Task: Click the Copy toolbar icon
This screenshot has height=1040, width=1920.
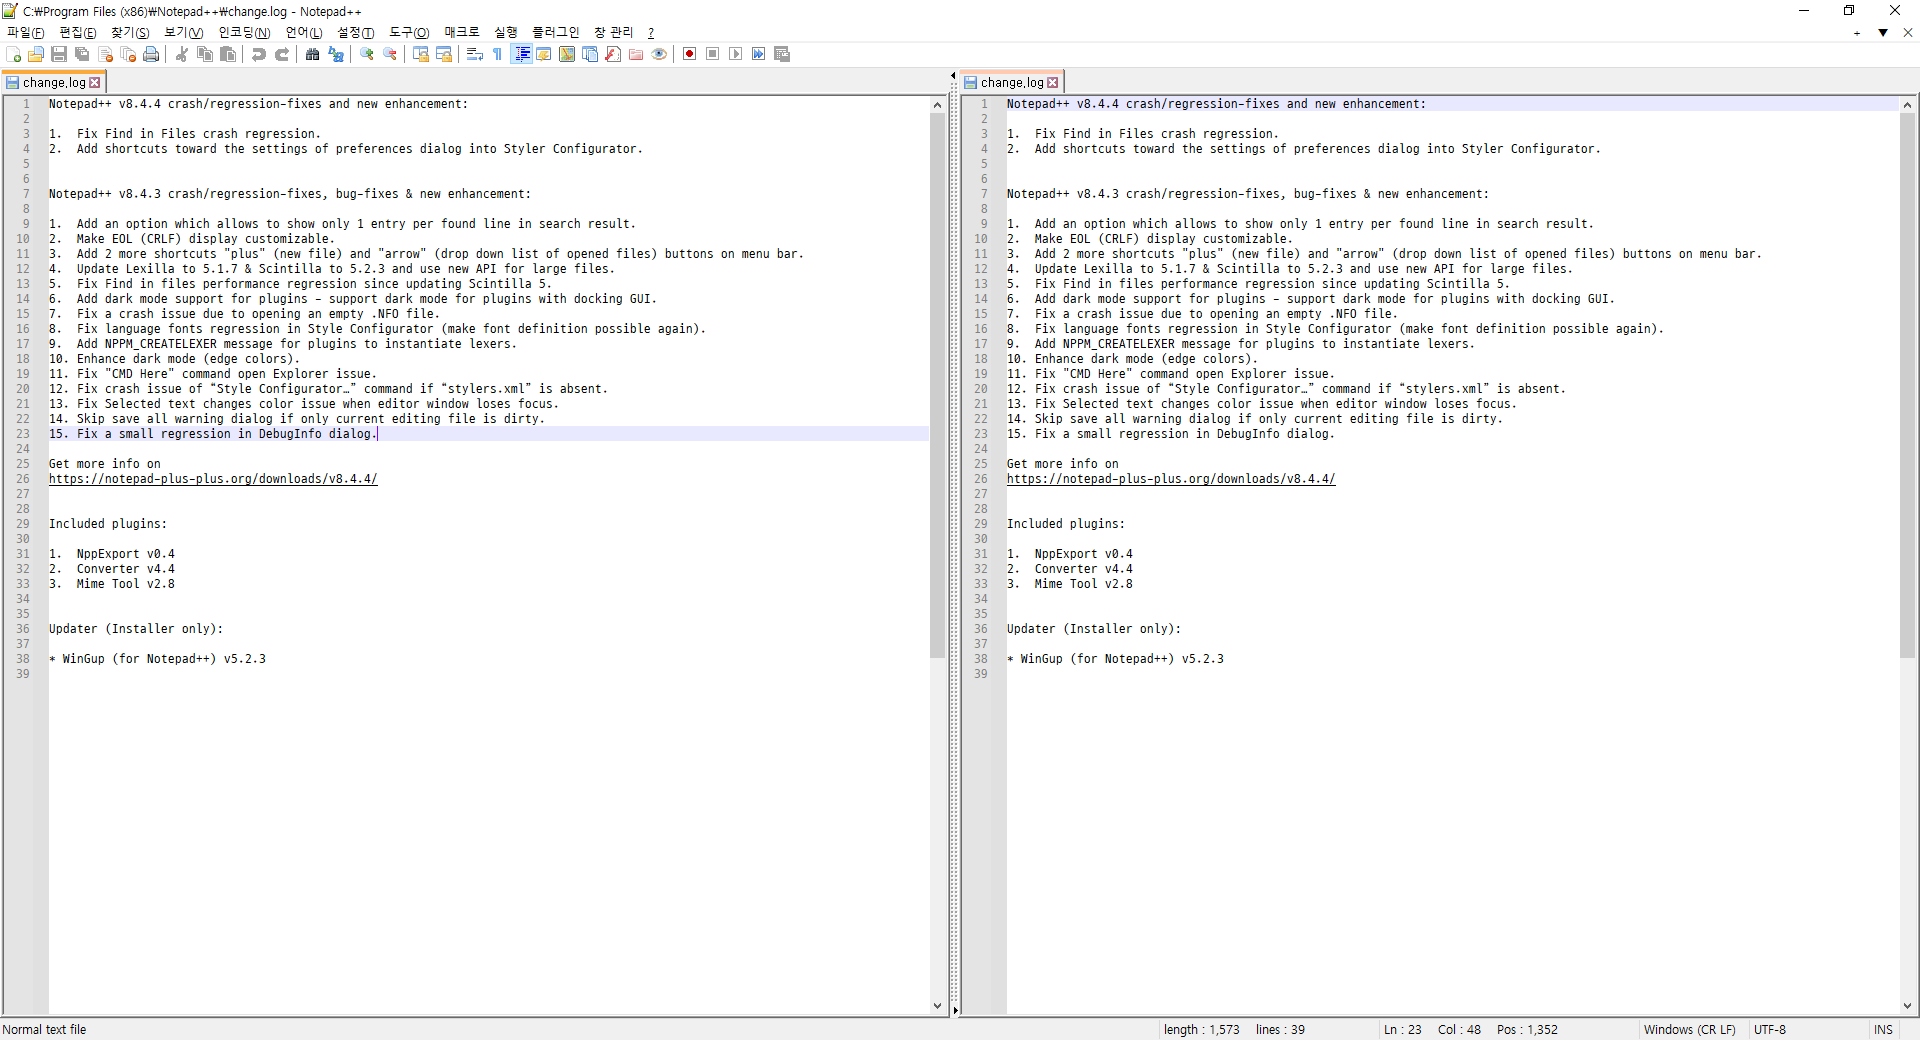Action: point(205,54)
